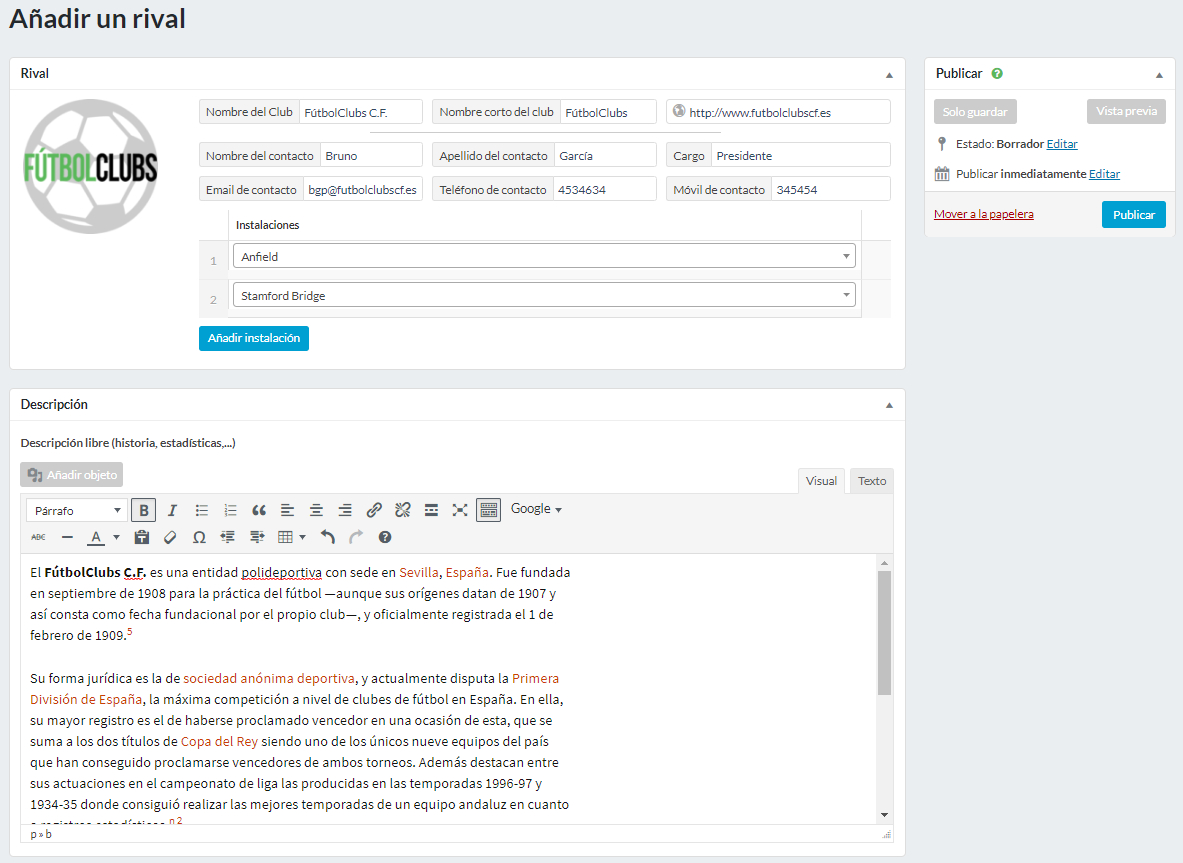Click the Añadir instalación button
Image resolution: width=1183 pixels, height=863 pixels.
(x=254, y=338)
